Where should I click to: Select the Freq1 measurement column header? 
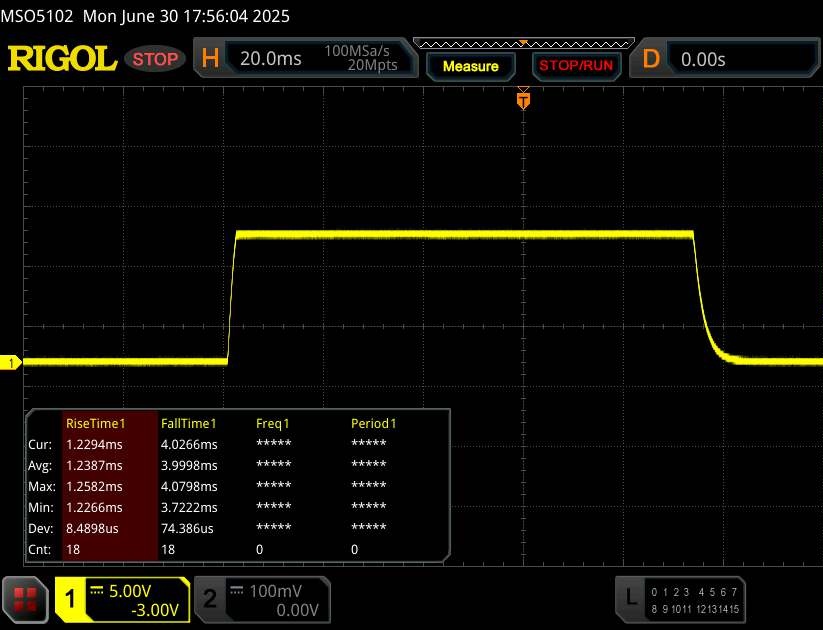tap(272, 423)
